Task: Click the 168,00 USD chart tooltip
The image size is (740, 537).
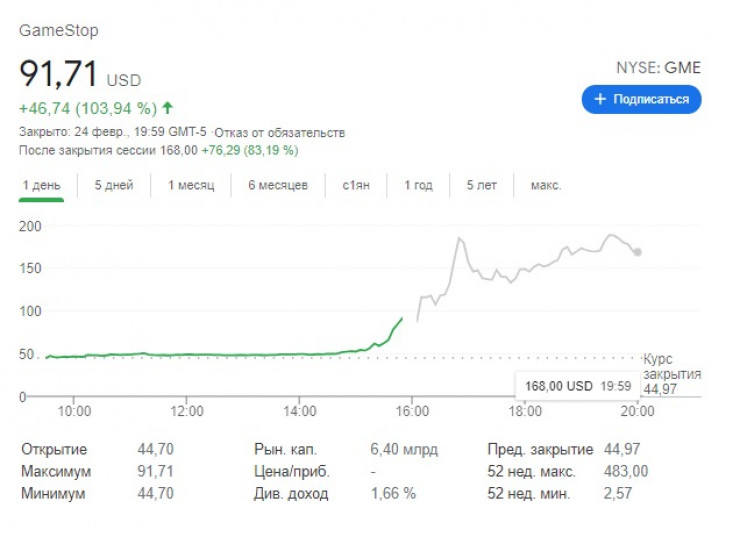Action: tap(573, 385)
